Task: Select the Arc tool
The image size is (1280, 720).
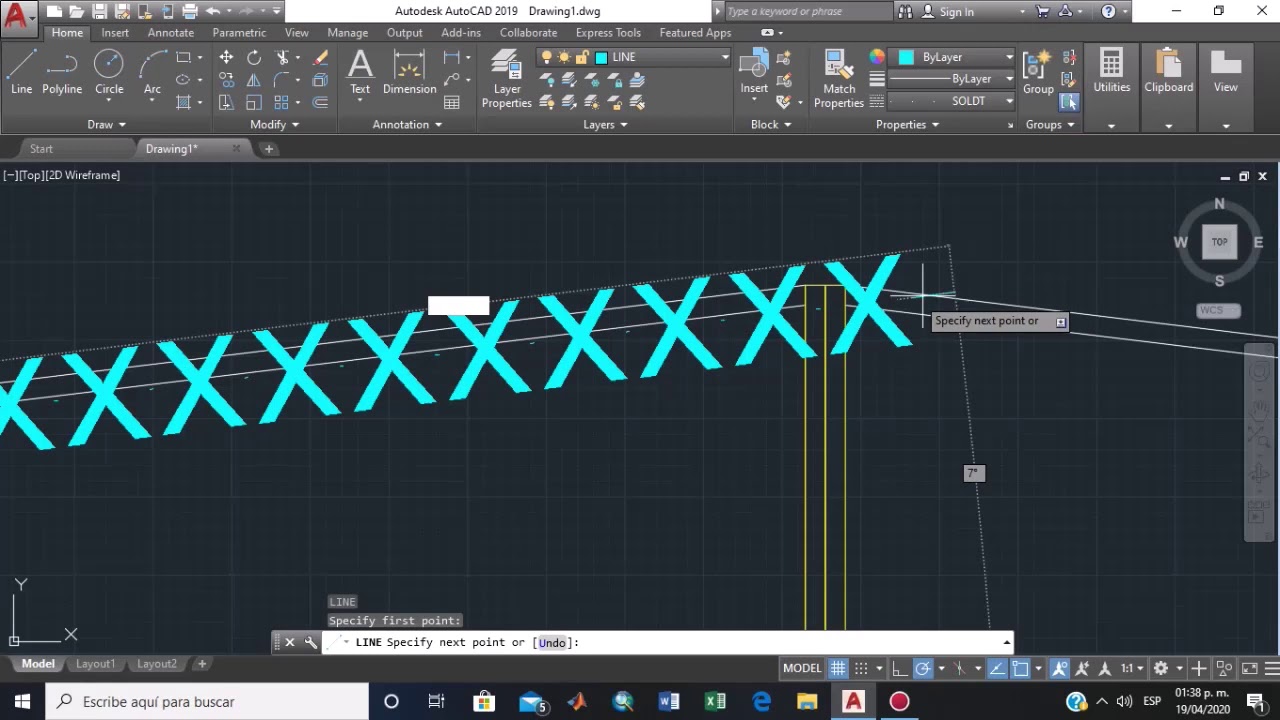Action: [x=152, y=72]
